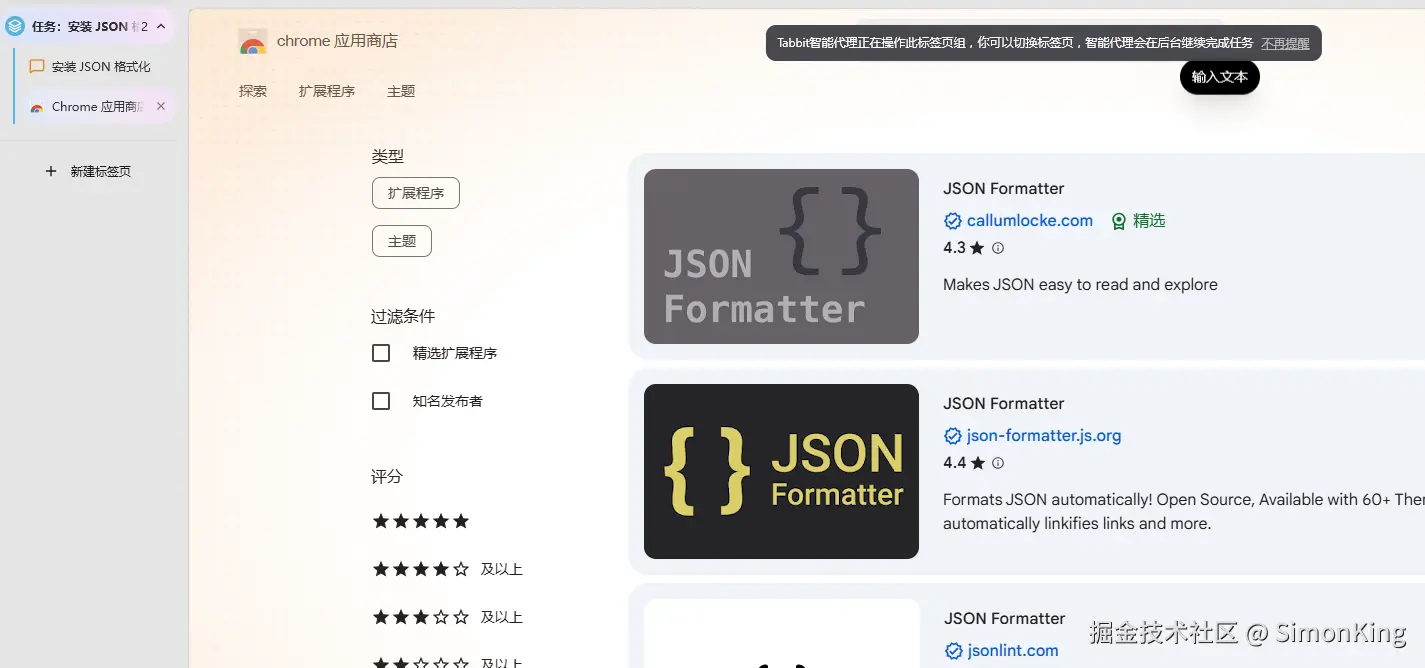Open the json-formatter.js.org publisher link

point(1044,436)
